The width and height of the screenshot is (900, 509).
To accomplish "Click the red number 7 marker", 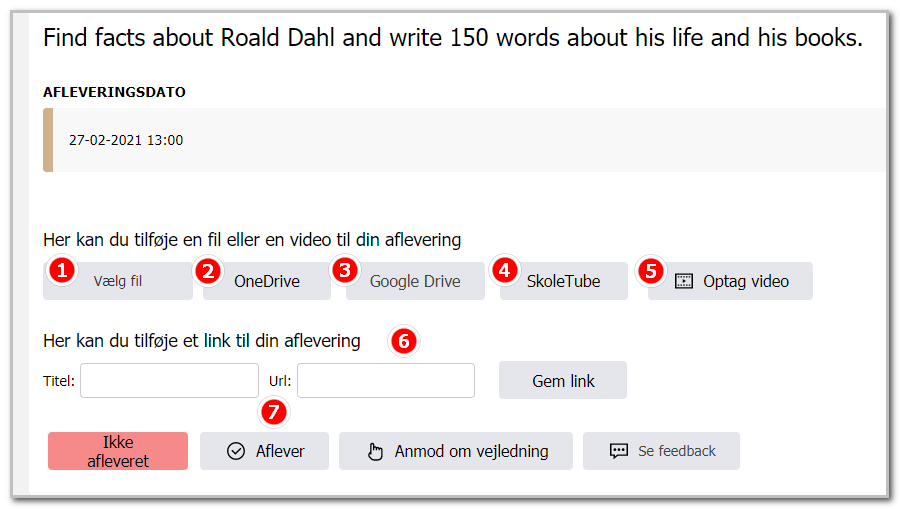I will coord(274,412).
